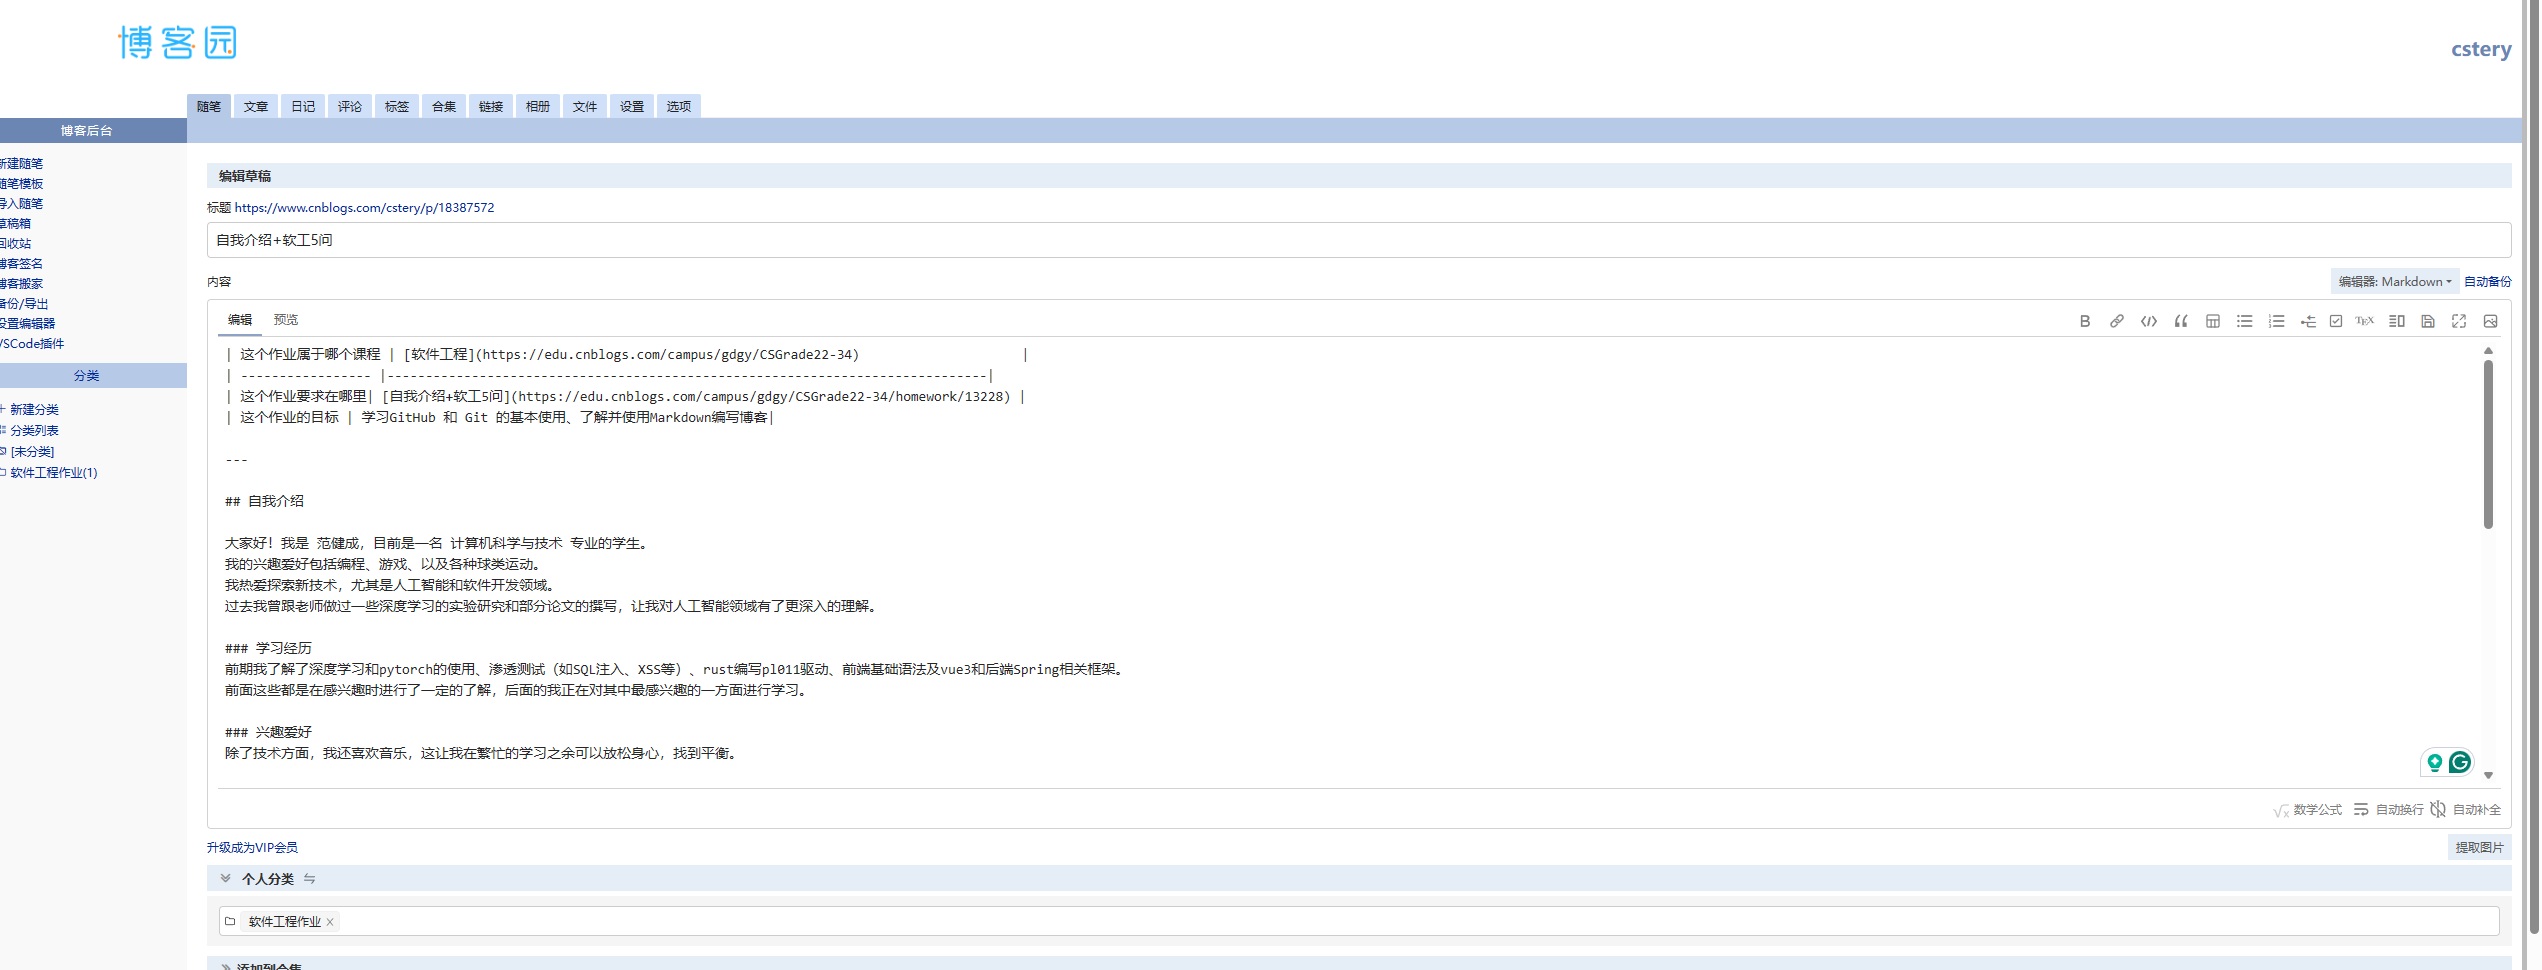
Task: Click the swap icon beside 个人分类
Action: [x=309, y=878]
